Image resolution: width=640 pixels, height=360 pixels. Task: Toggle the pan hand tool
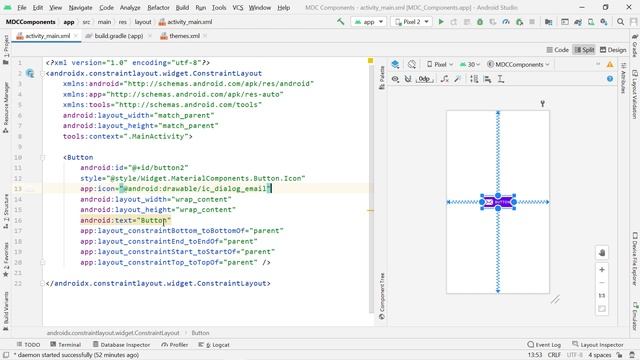coord(602,253)
